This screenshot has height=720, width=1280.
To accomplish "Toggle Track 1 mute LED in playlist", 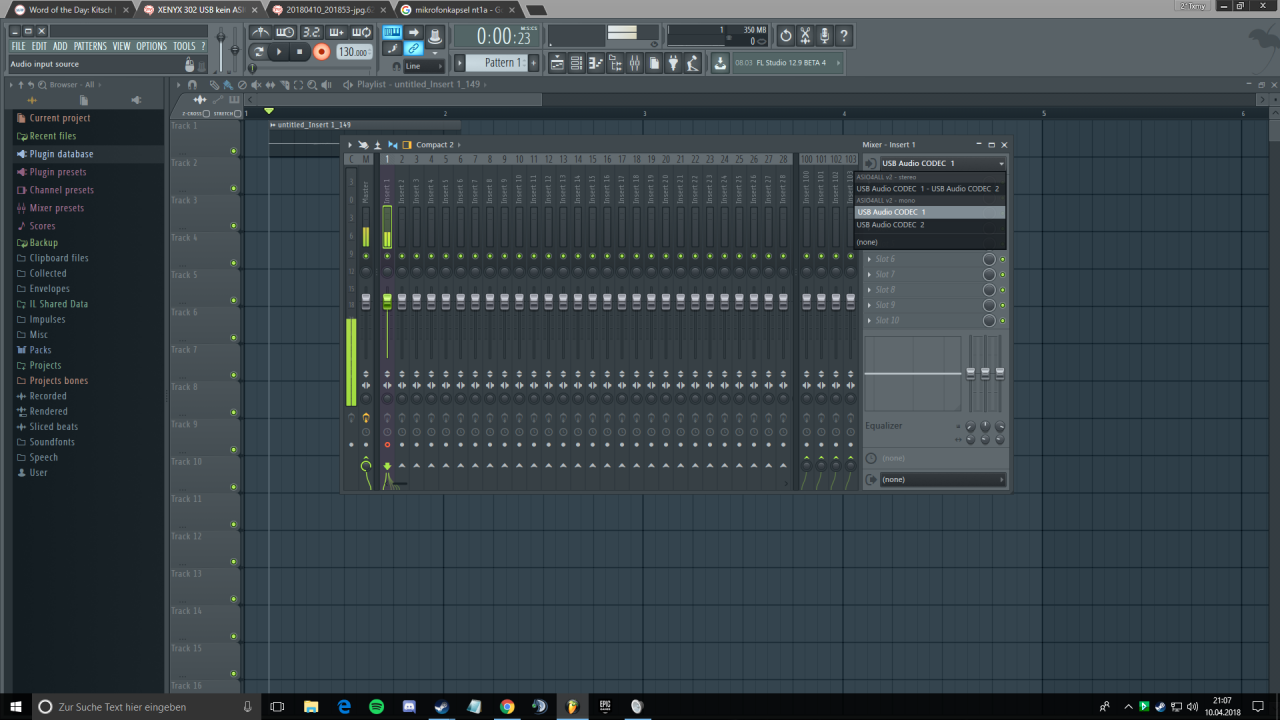I will pos(234,151).
